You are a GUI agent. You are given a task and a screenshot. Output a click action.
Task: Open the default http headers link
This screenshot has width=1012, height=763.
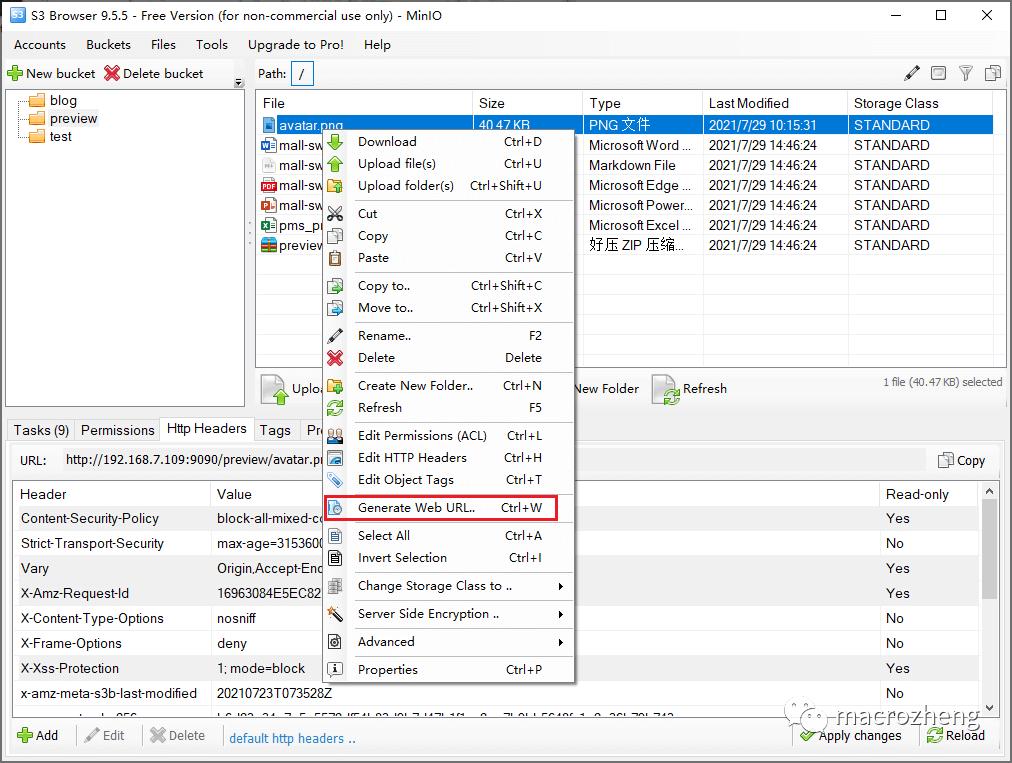[292, 738]
